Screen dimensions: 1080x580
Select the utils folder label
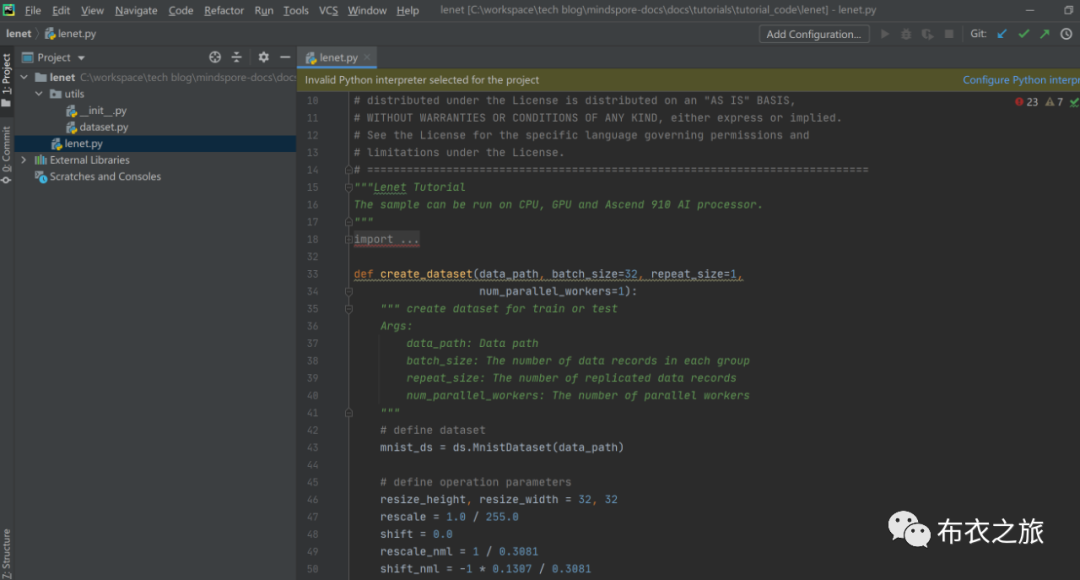(74, 94)
